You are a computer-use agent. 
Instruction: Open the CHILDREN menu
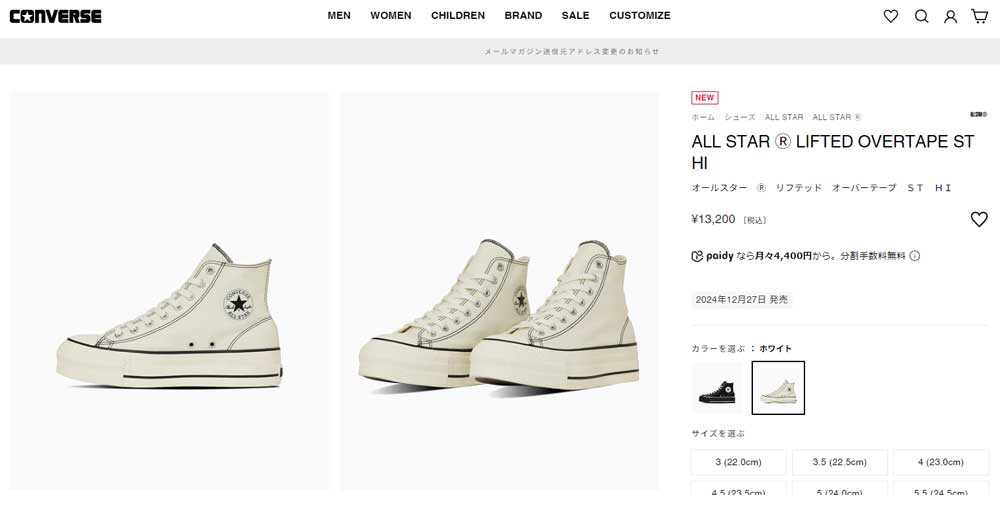[x=458, y=16]
